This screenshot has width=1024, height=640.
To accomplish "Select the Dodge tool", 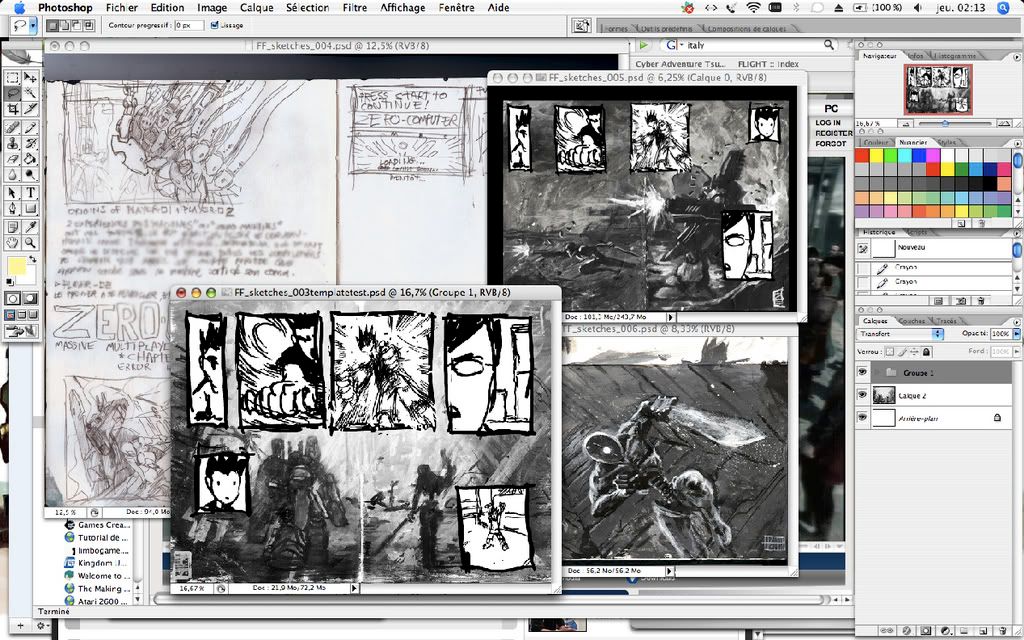I will (x=30, y=174).
